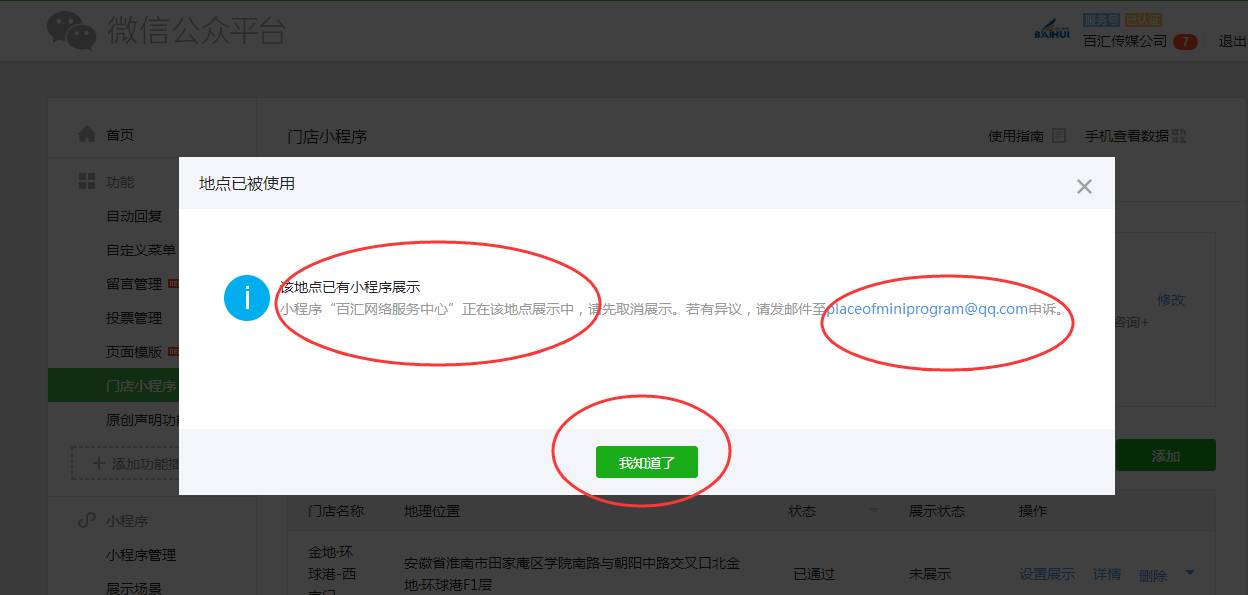Click the 未展示 display status cell
Image resolution: width=1248 pixels, height=595 pixels.
tap(930, 574)
